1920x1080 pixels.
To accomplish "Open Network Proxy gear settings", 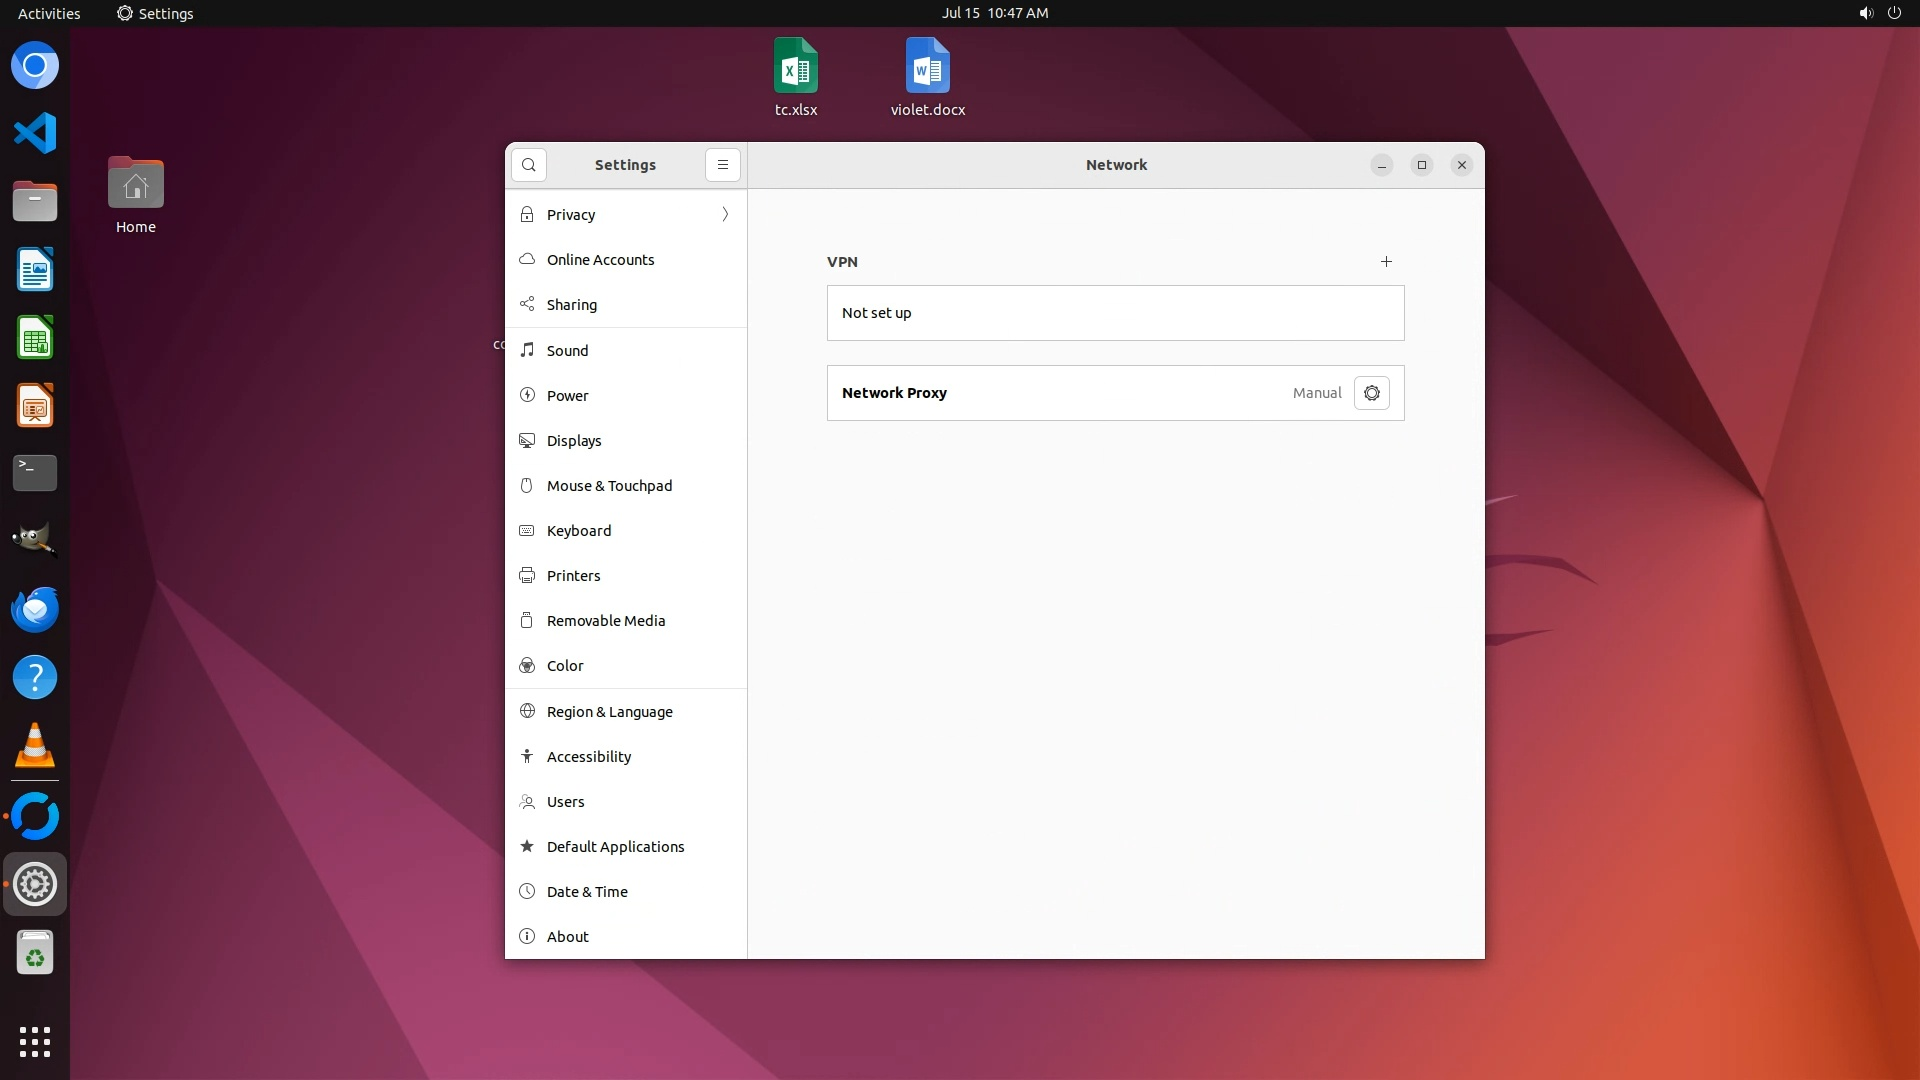I will point(1371,393).
